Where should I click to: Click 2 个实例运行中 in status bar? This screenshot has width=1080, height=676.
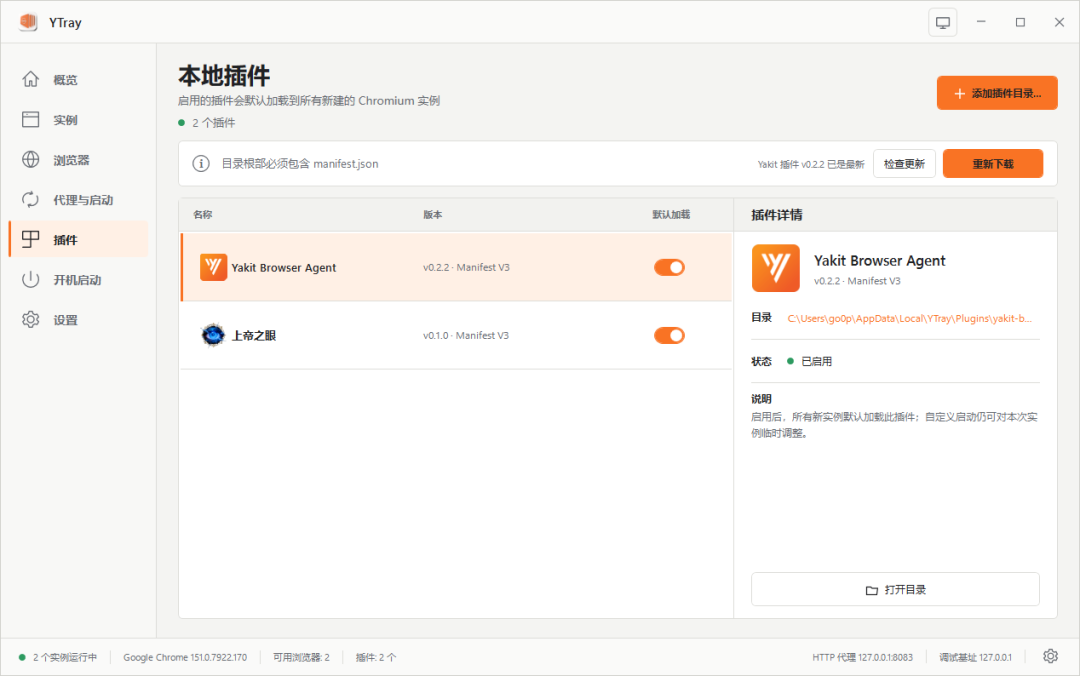(65, 657)
